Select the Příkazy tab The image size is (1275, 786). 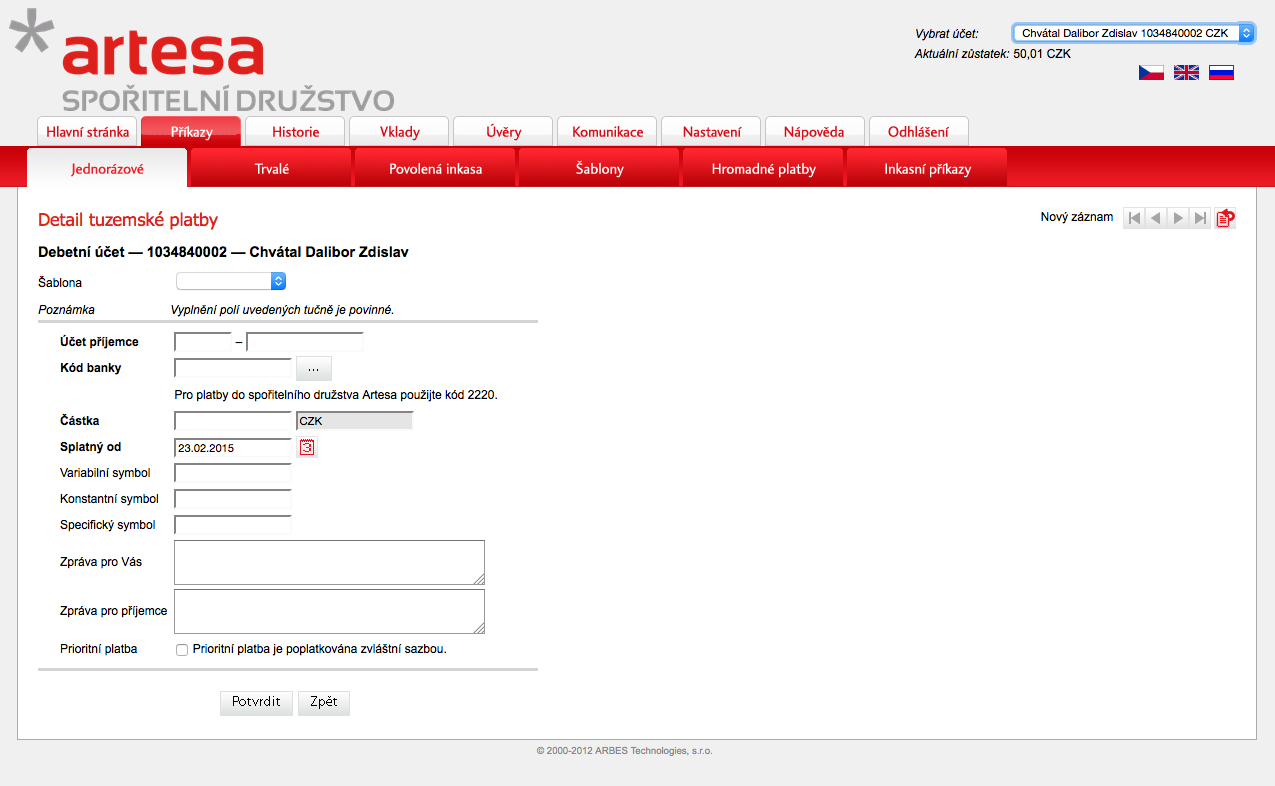pos(191,132)
